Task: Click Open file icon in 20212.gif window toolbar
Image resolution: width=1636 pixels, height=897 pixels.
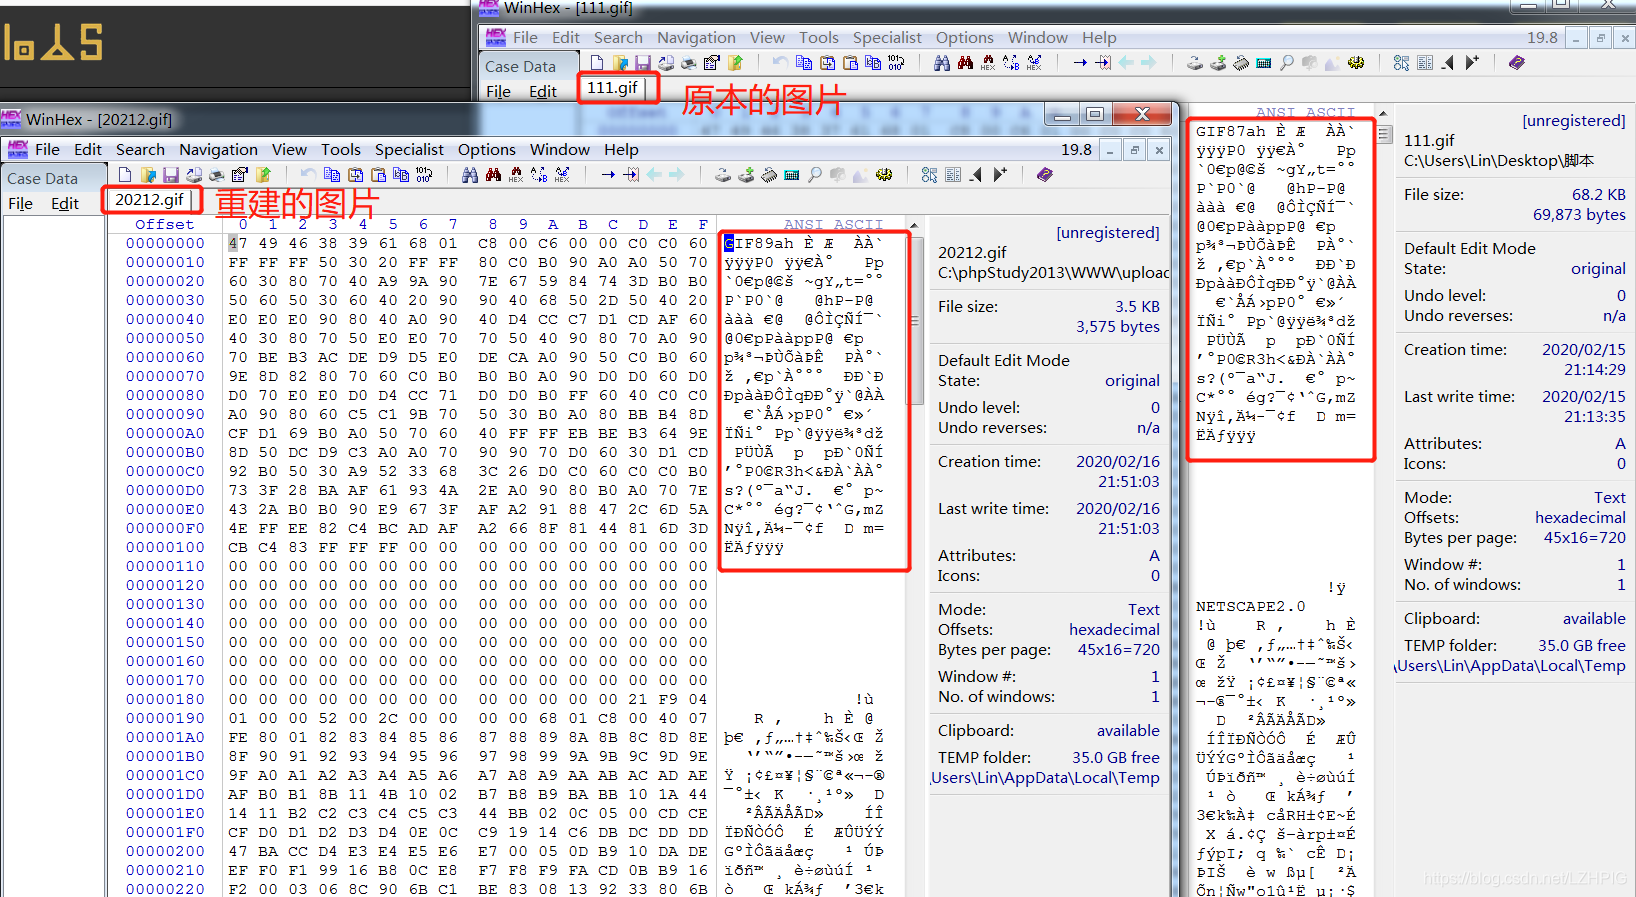Action: (x=148, y=175)
